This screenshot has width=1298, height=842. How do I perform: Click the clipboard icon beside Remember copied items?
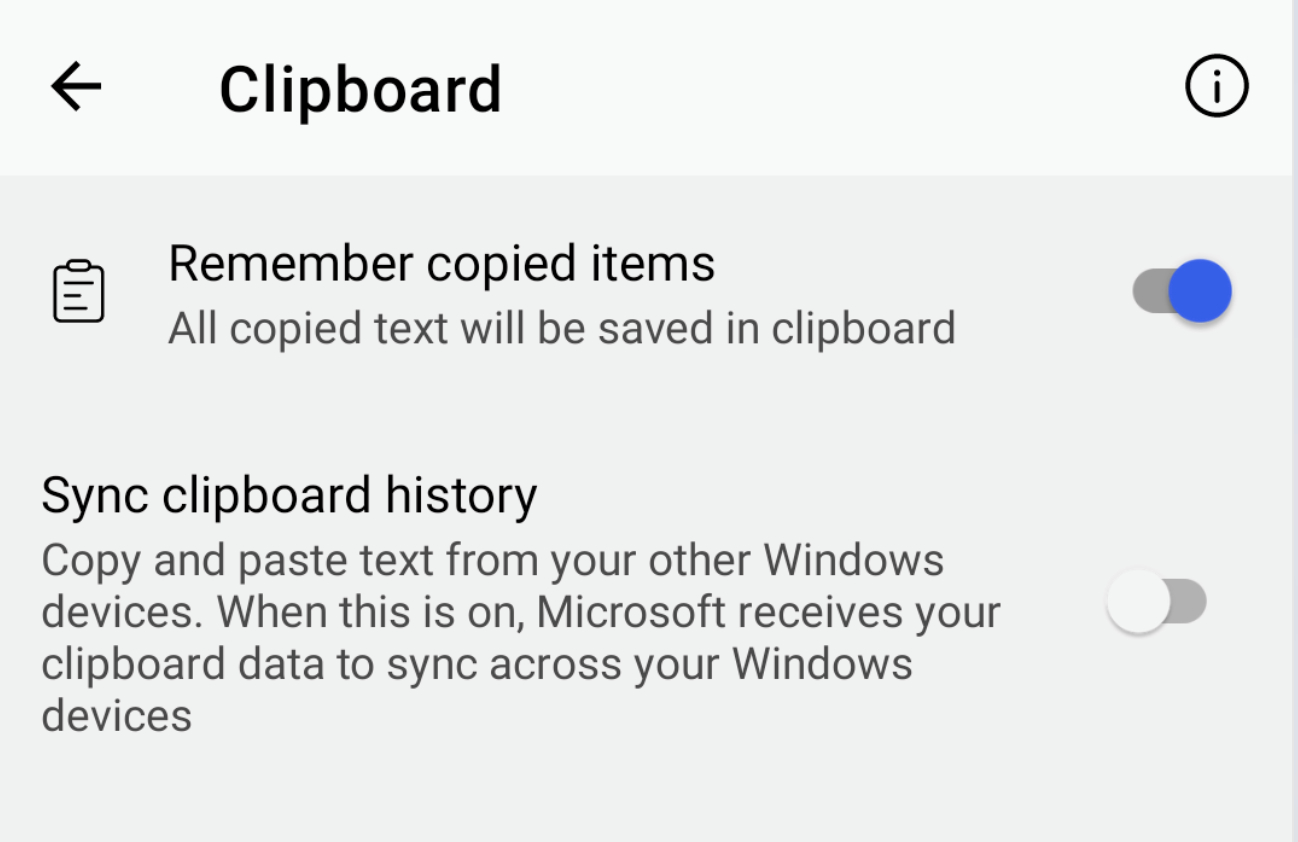click(79, 291)
